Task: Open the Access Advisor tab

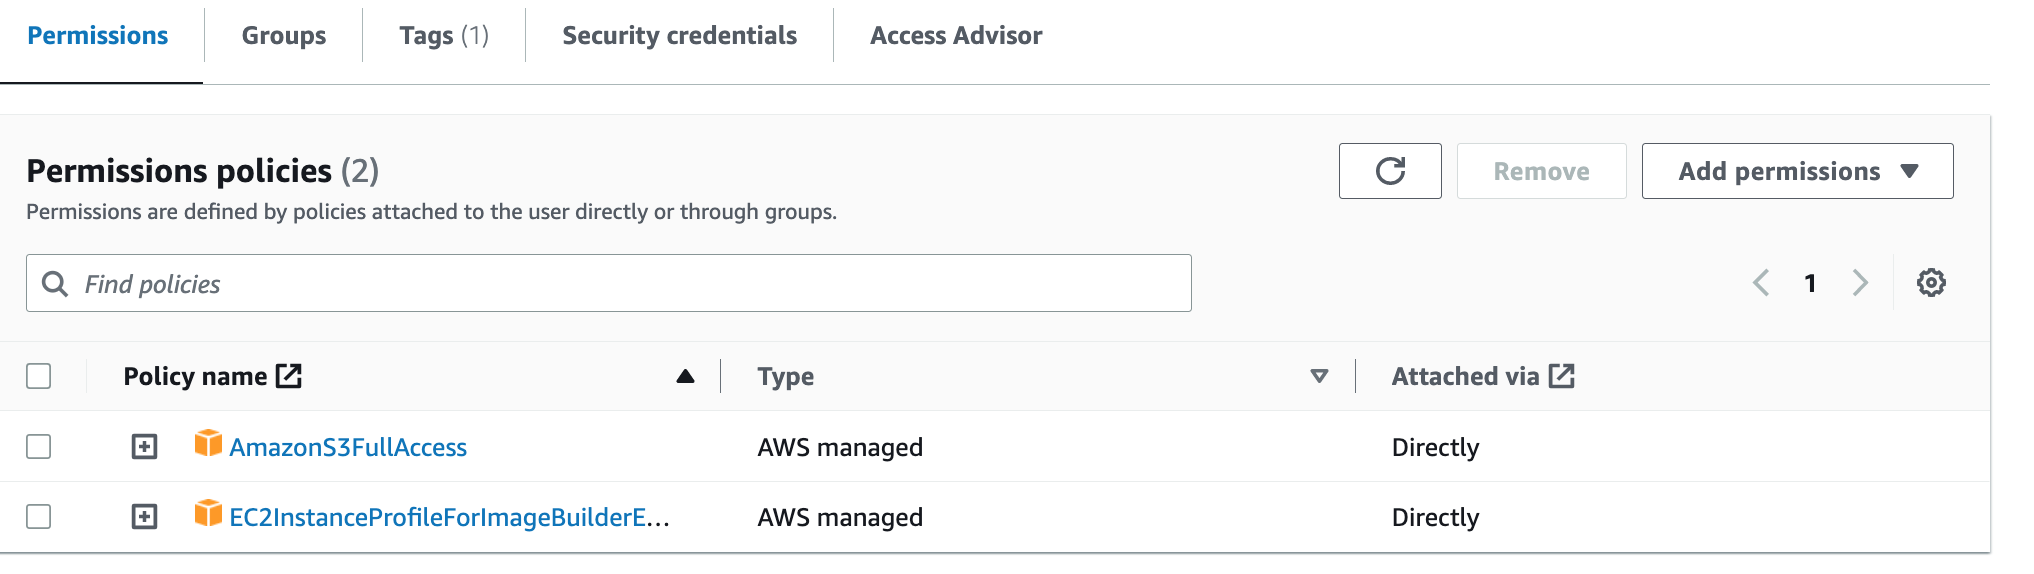Action: point(955,36)
